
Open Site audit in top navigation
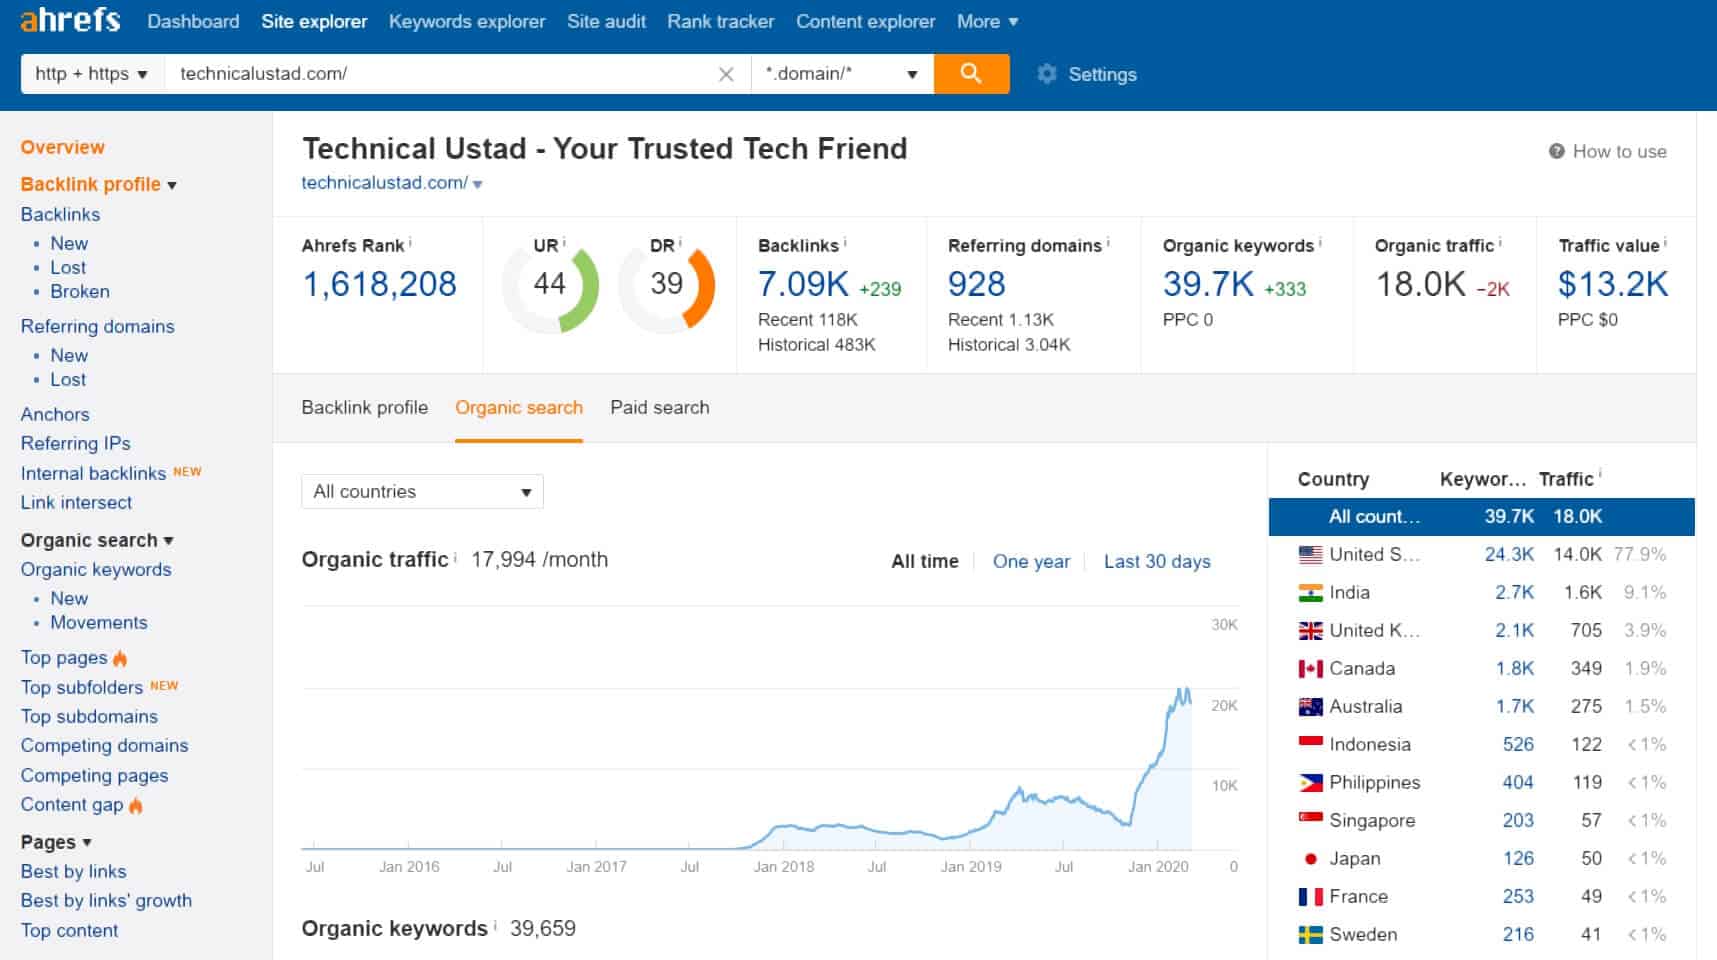click(x=606, y=21)
